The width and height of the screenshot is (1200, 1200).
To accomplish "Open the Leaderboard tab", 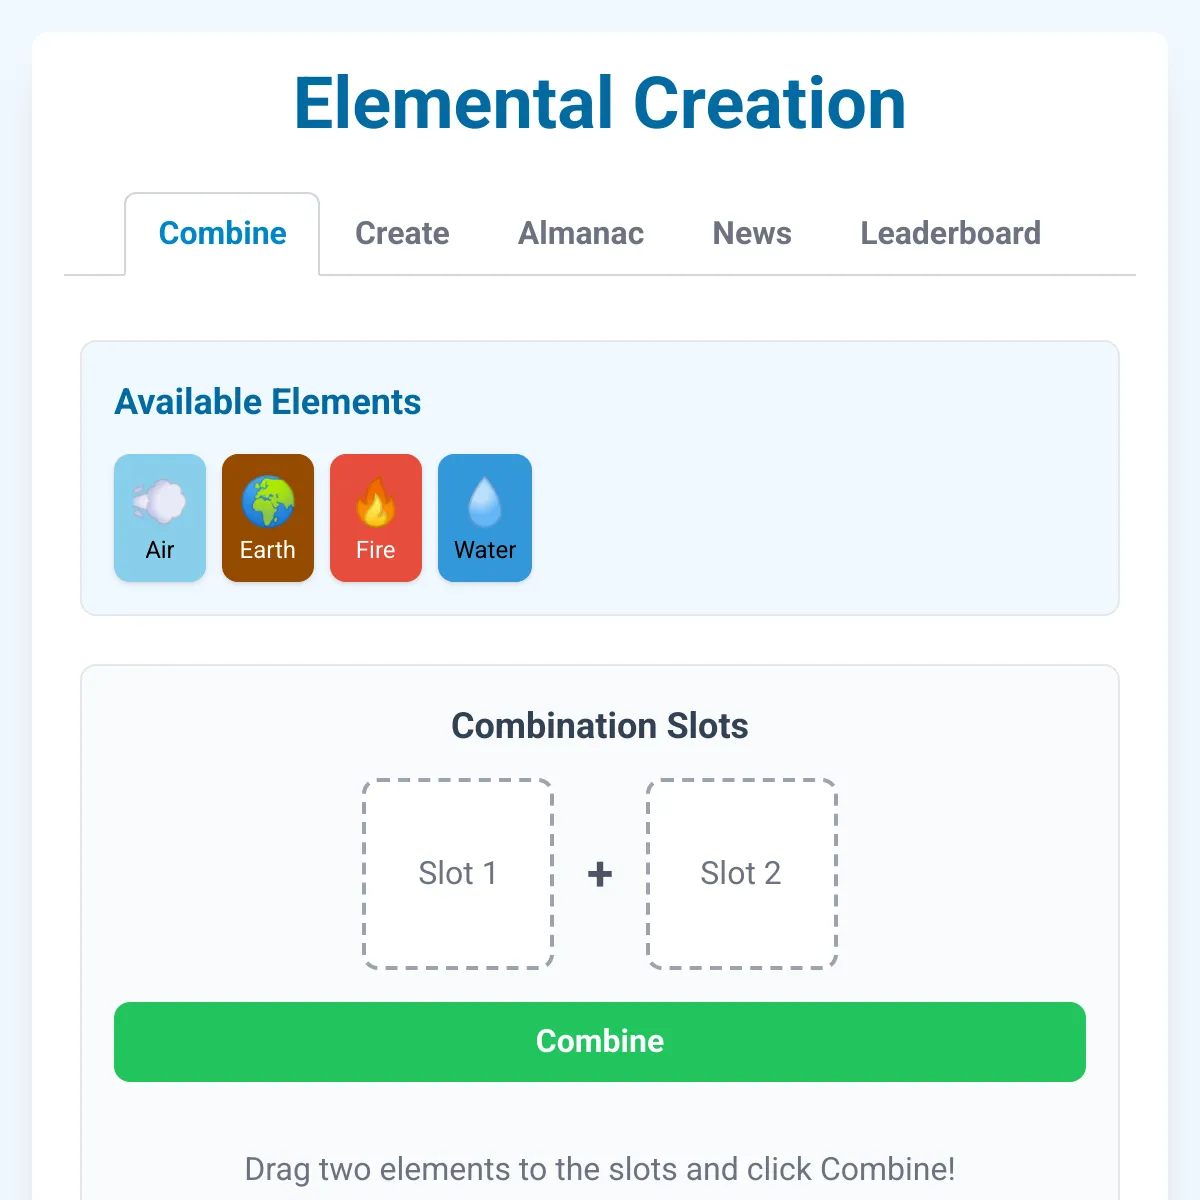I will pos(950,233).
